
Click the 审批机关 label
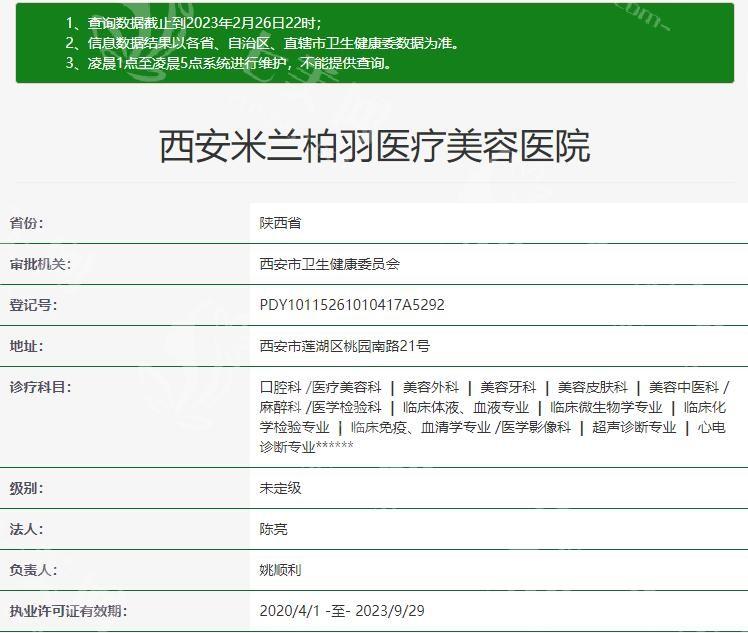(x=40, y=264)
